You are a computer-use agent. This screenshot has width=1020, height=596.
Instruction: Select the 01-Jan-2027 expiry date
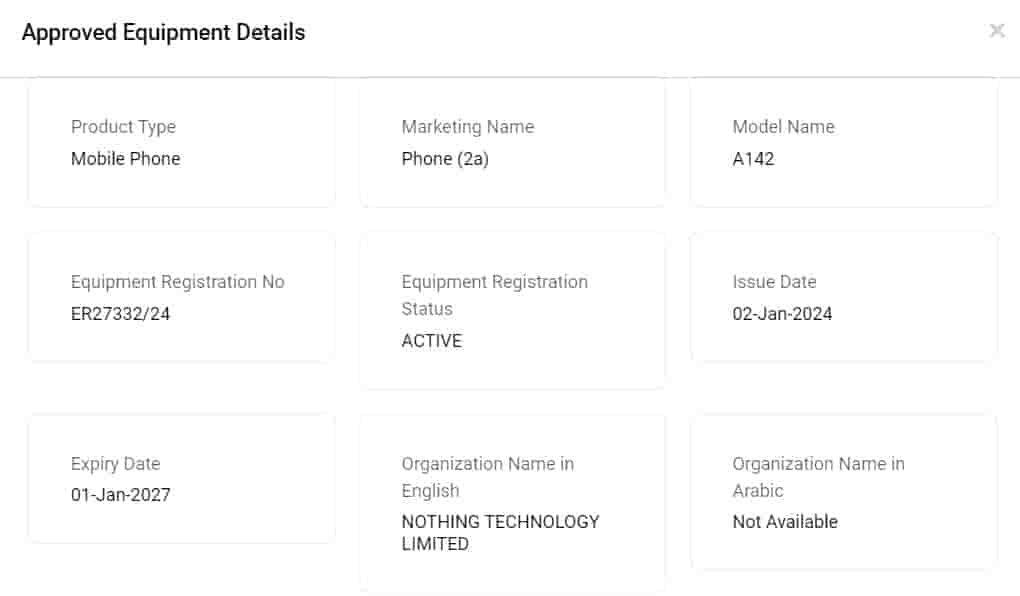click(x=120, y=495)
